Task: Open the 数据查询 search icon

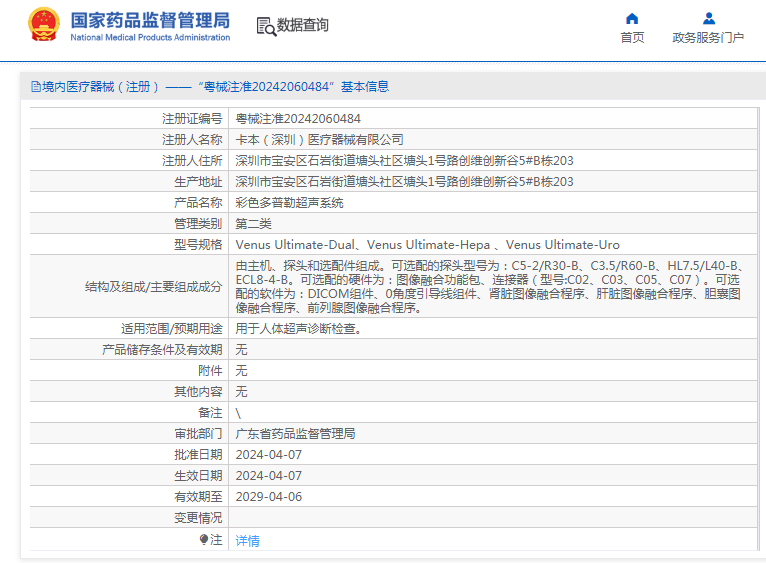Action: coord(266,26)
